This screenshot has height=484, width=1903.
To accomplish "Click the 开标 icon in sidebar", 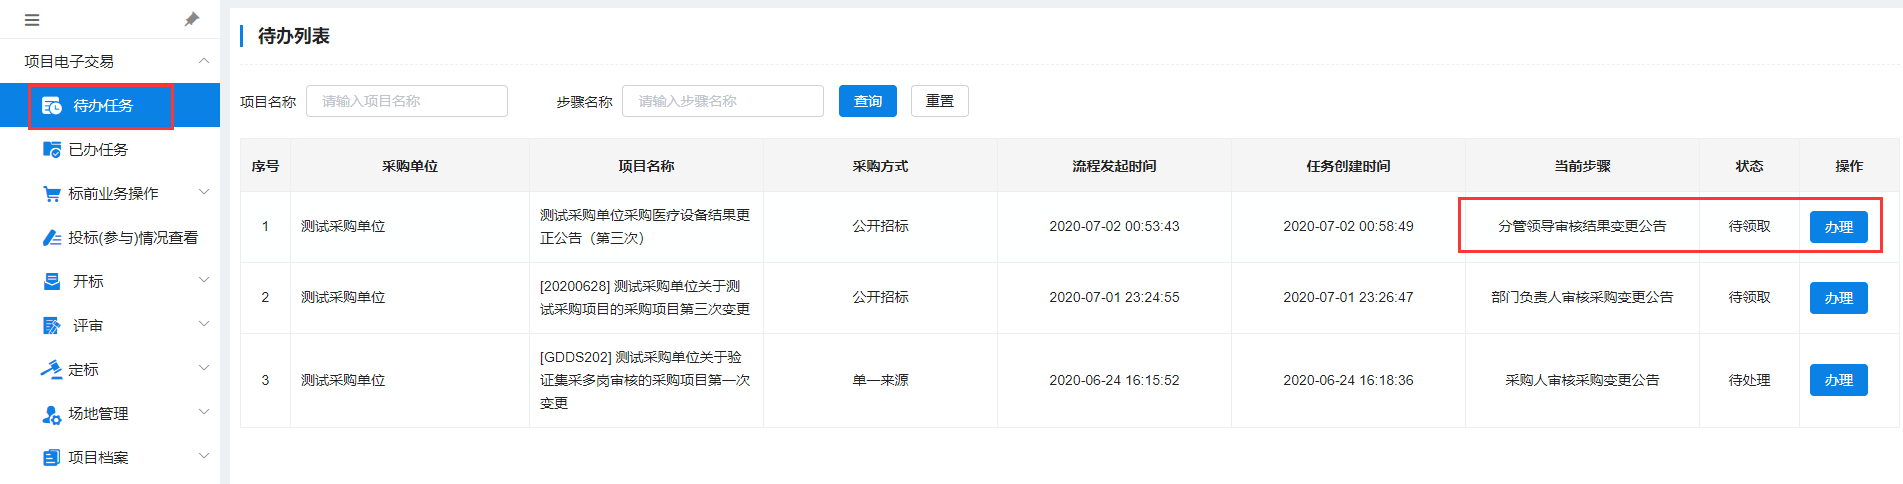I will (52, 282).
